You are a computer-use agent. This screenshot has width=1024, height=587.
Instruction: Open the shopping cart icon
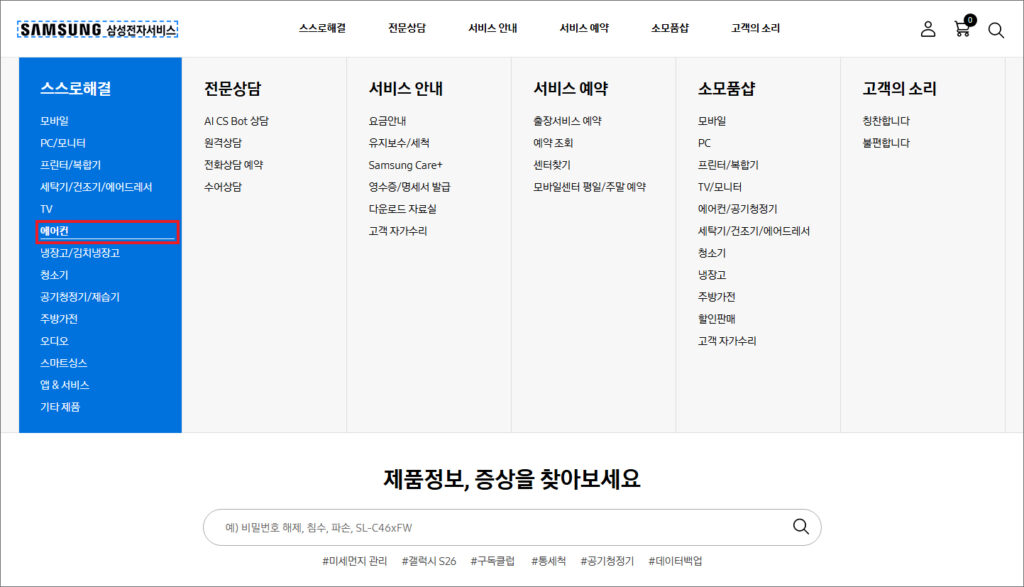[x=962, y=29]
